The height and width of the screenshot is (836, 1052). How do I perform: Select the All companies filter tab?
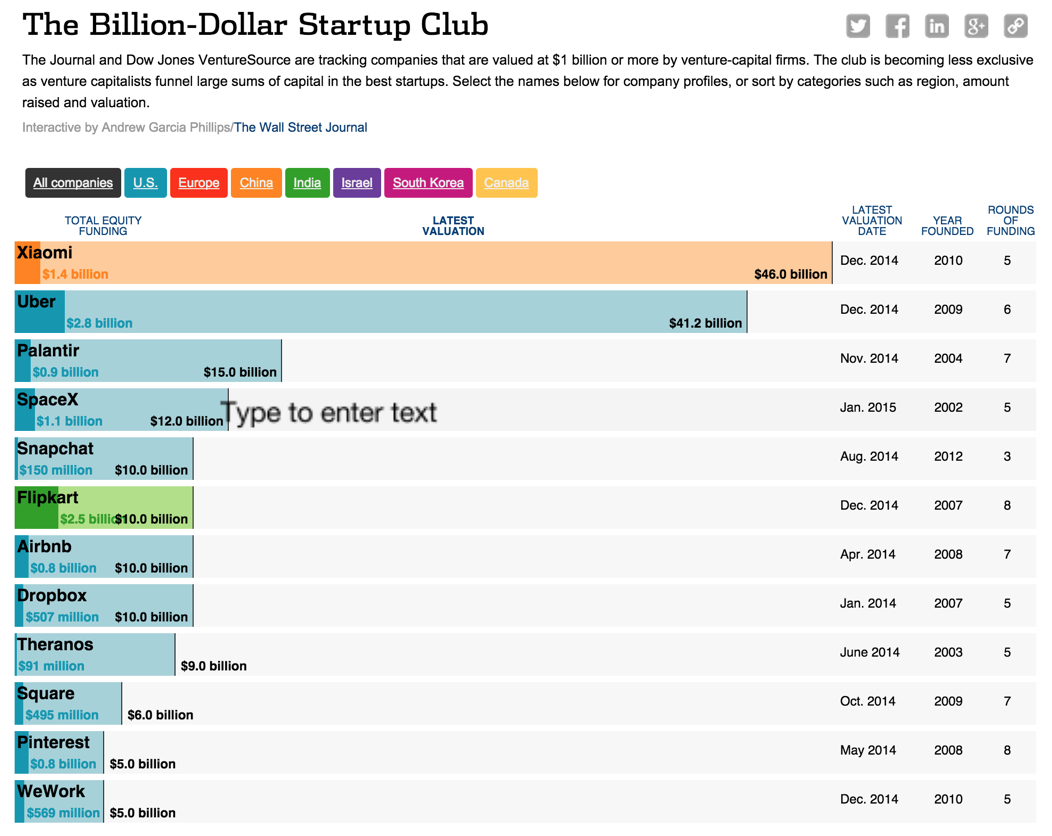pos(73,183)
